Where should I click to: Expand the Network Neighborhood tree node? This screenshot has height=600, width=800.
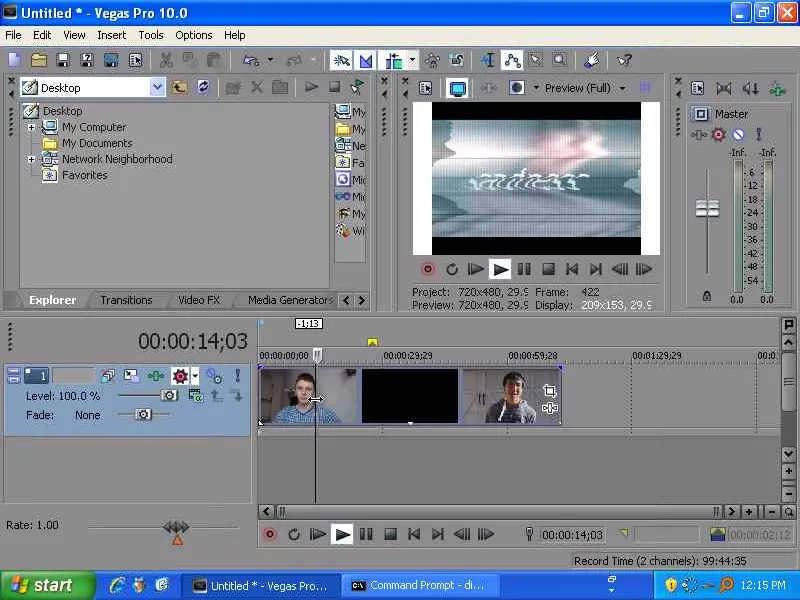(32, 159)
